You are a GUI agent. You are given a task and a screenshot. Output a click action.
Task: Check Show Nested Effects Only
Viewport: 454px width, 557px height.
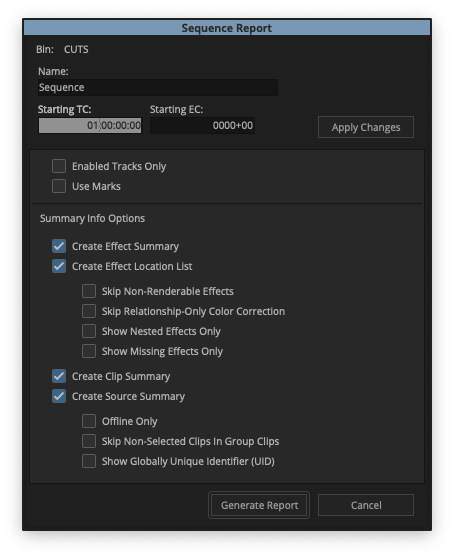[x=89, y=331]
